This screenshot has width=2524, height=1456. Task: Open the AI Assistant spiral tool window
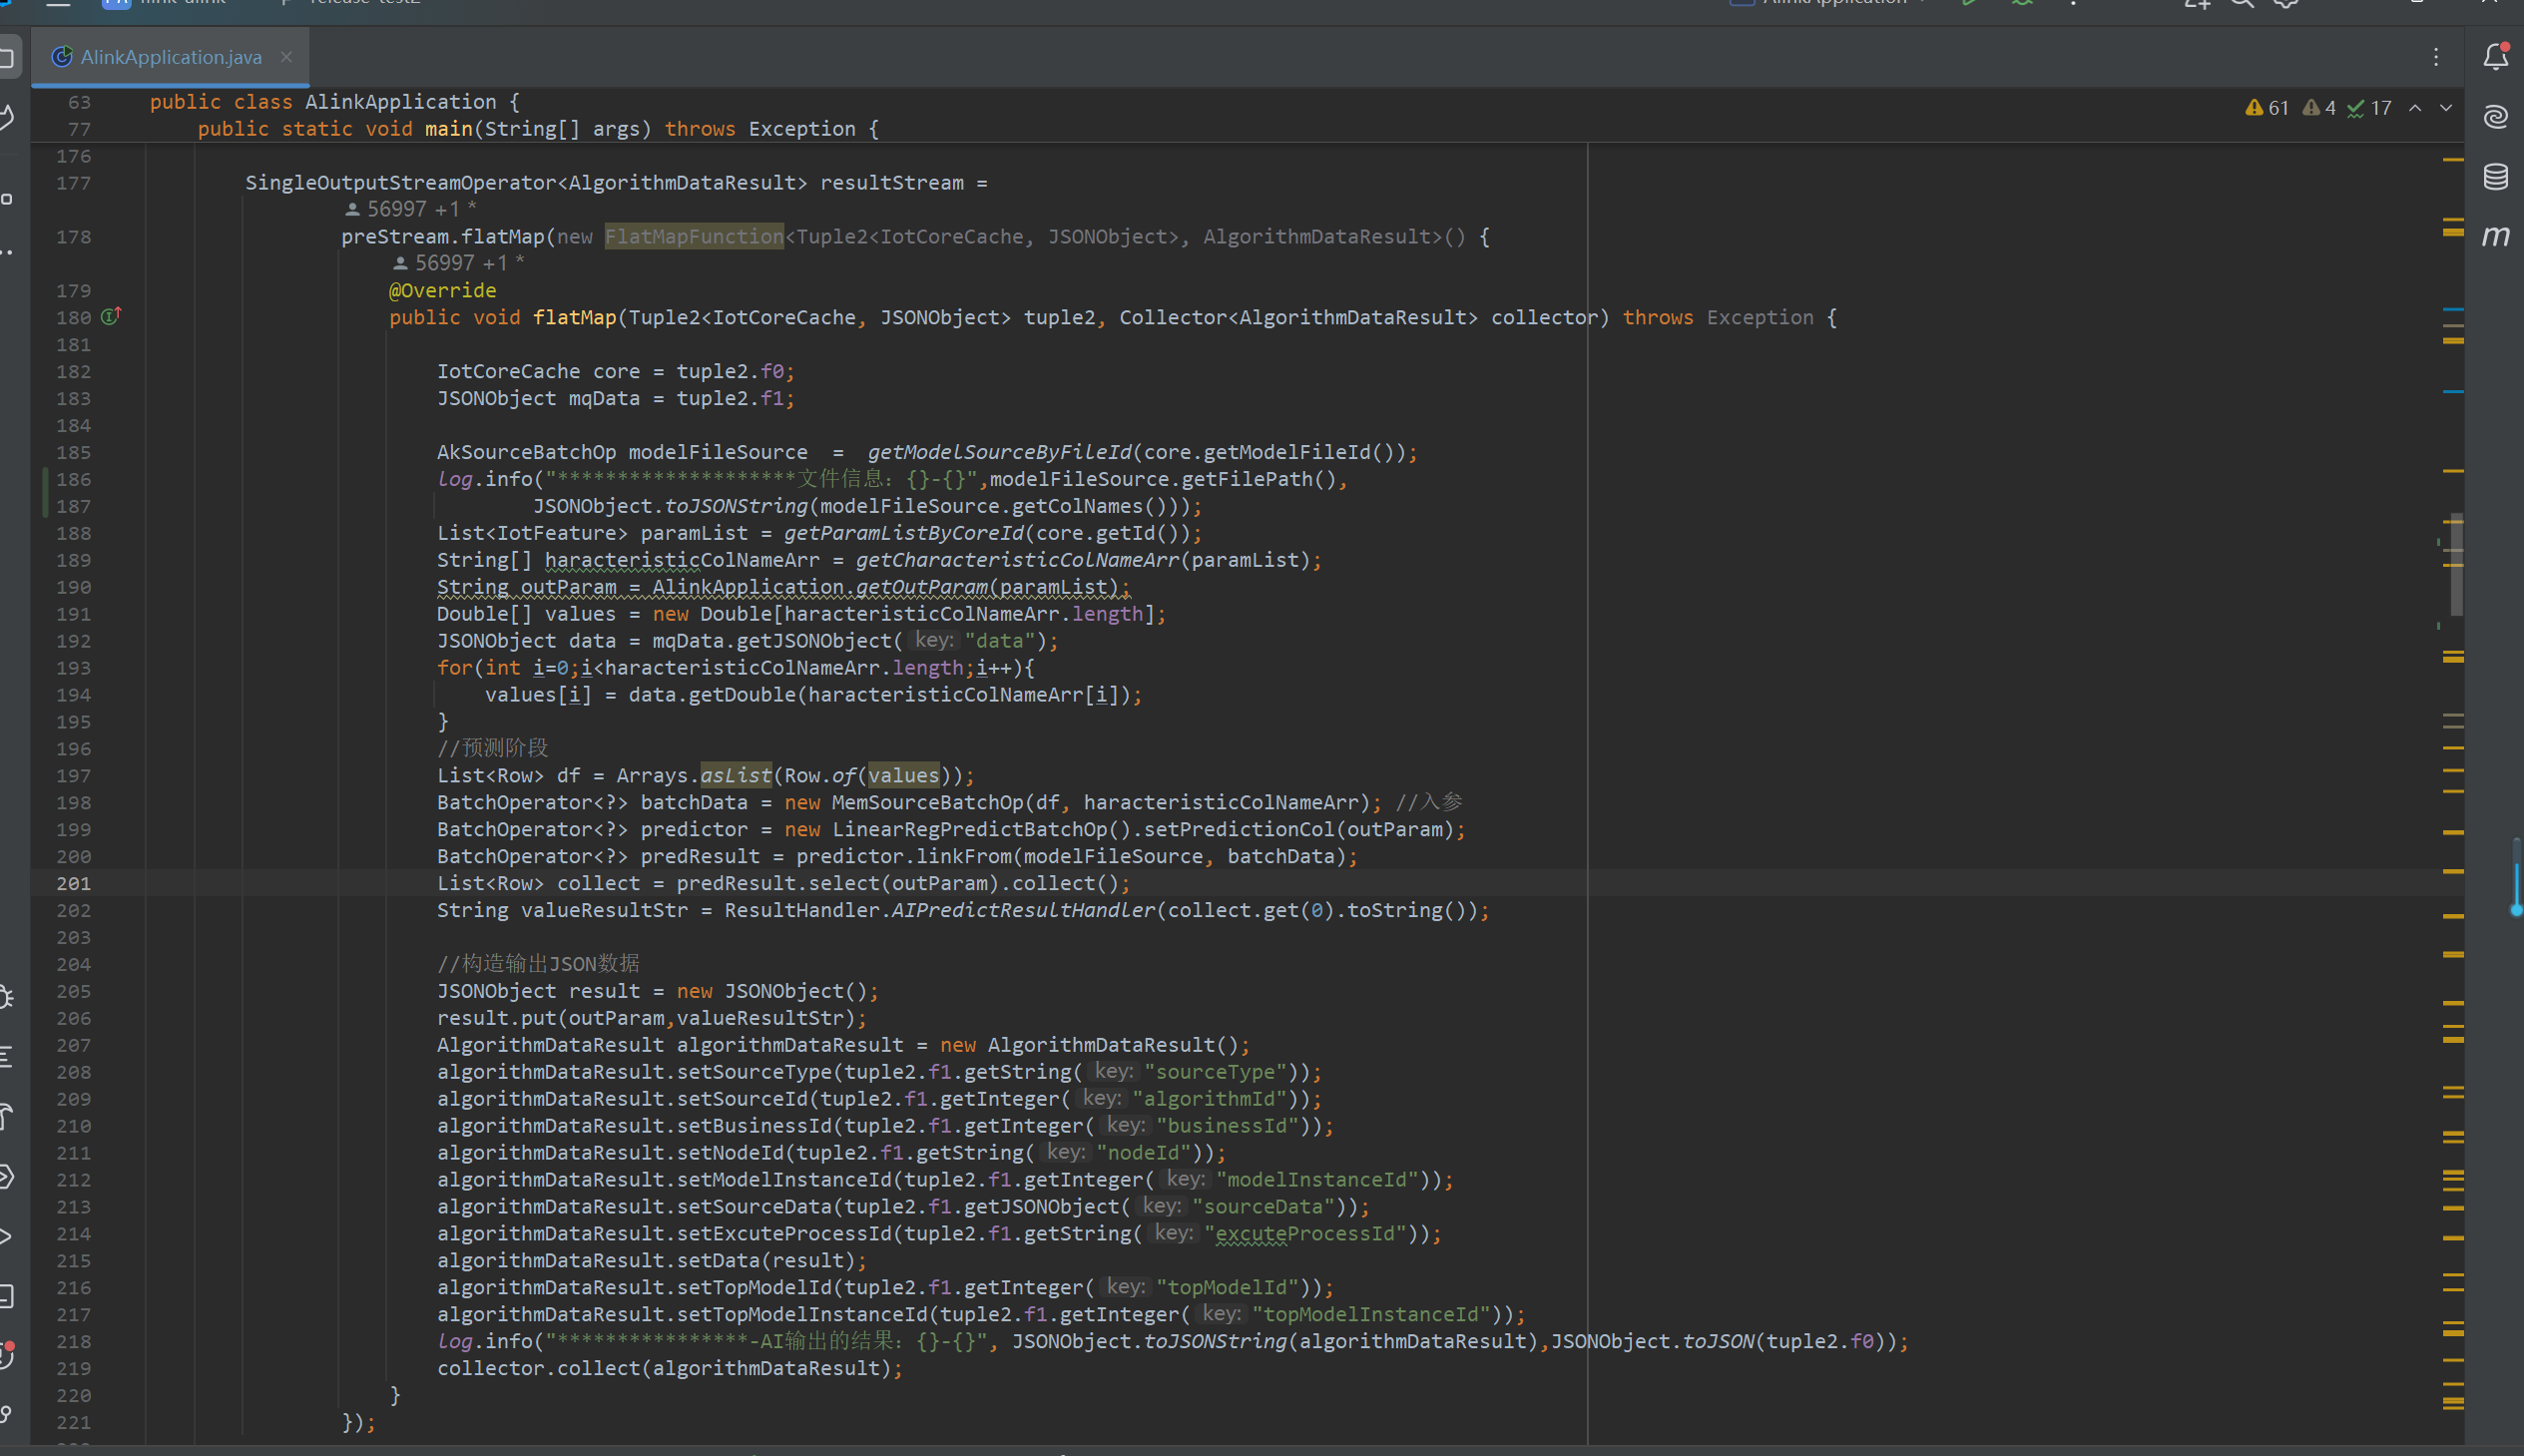click(2496, 117)
